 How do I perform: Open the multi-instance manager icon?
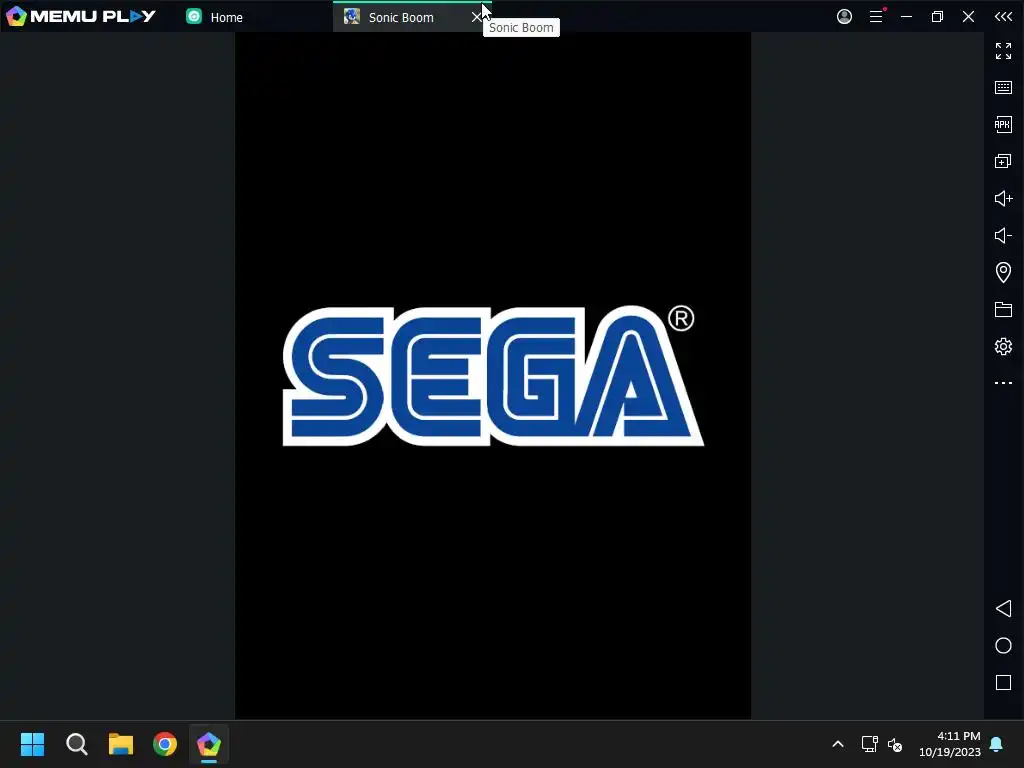pyautogui.click(x=1003, y=161)
